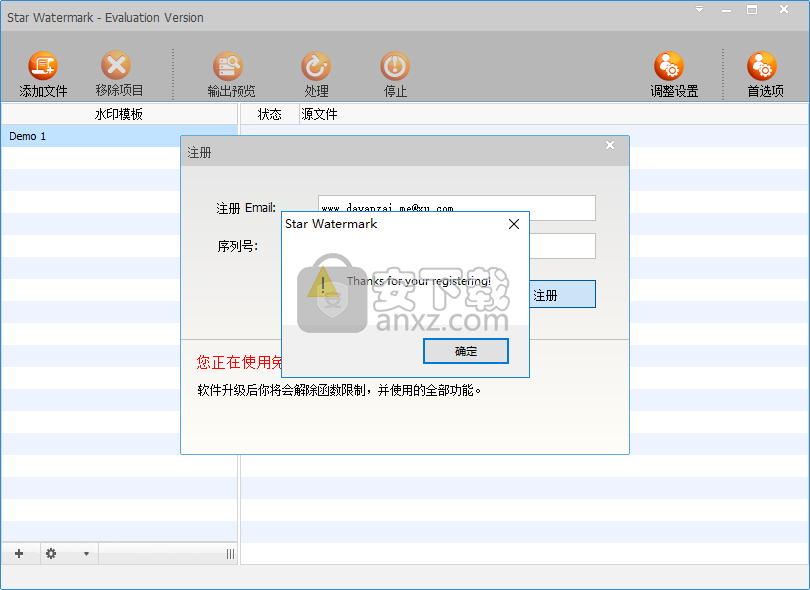Confirm the message with 确定 button
This screenshot has height=590, width=810.
[466, 351]
